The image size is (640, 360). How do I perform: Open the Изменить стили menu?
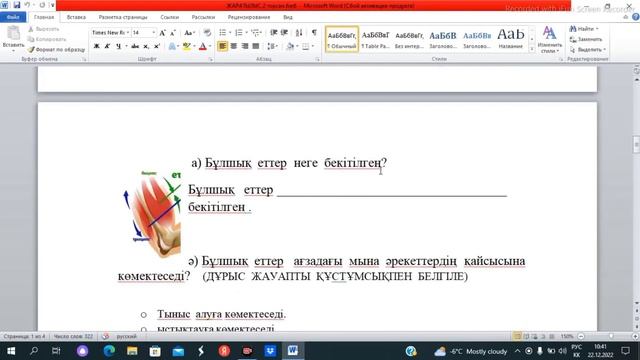coord(549,39)
